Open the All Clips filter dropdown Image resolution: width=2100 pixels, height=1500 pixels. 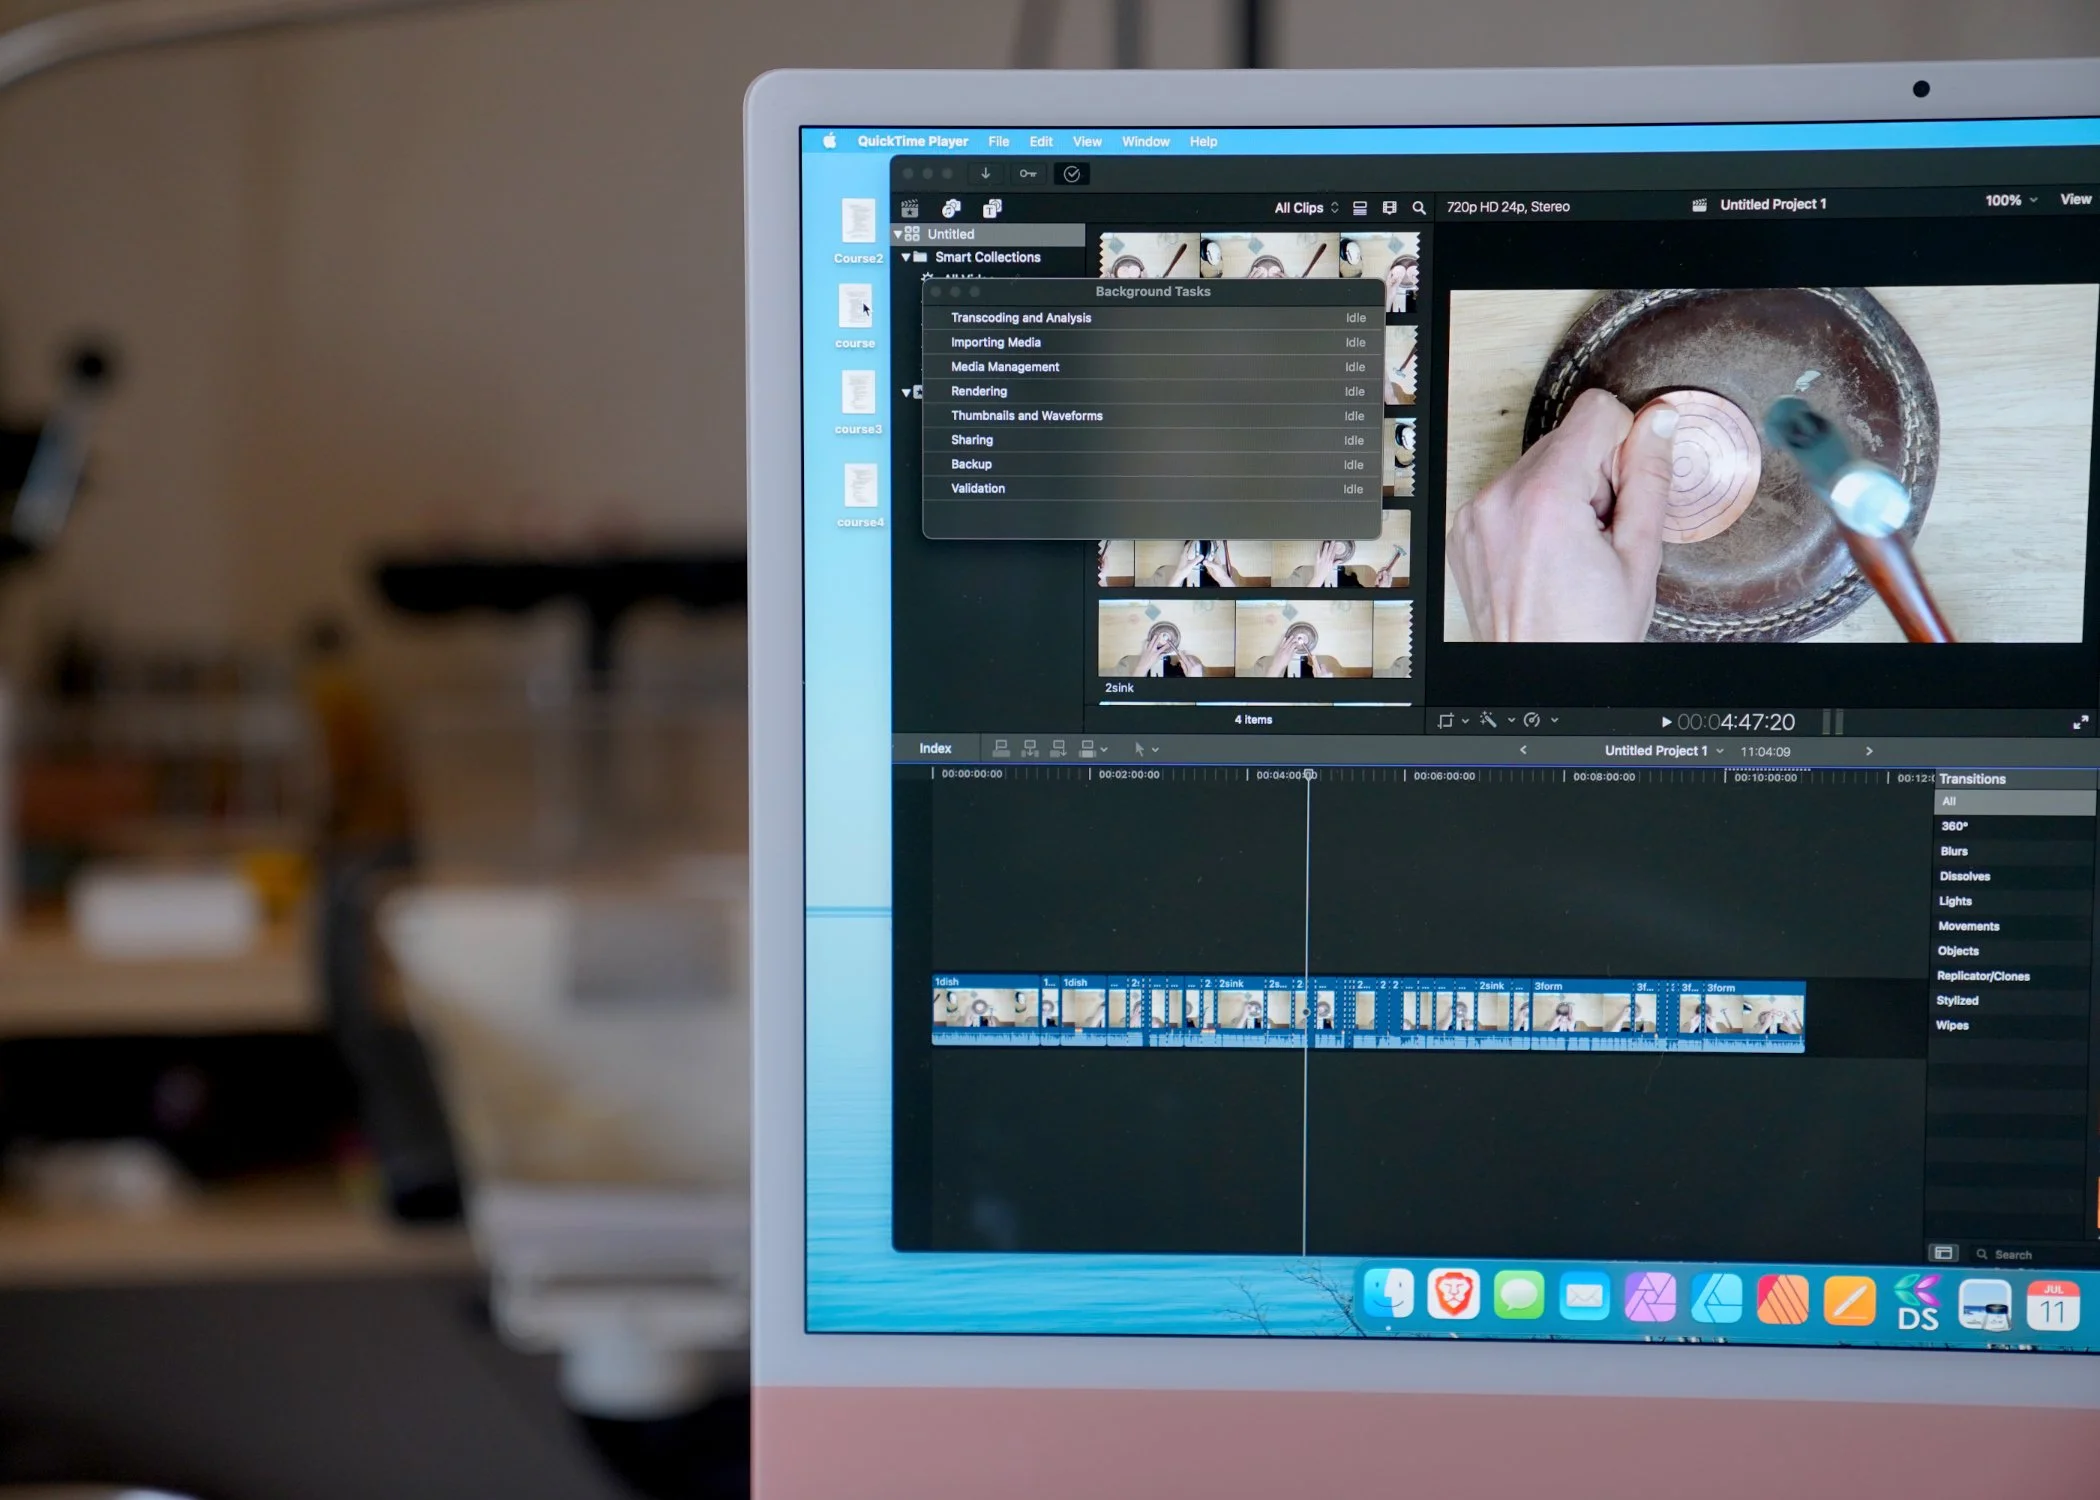point(1305,208)
